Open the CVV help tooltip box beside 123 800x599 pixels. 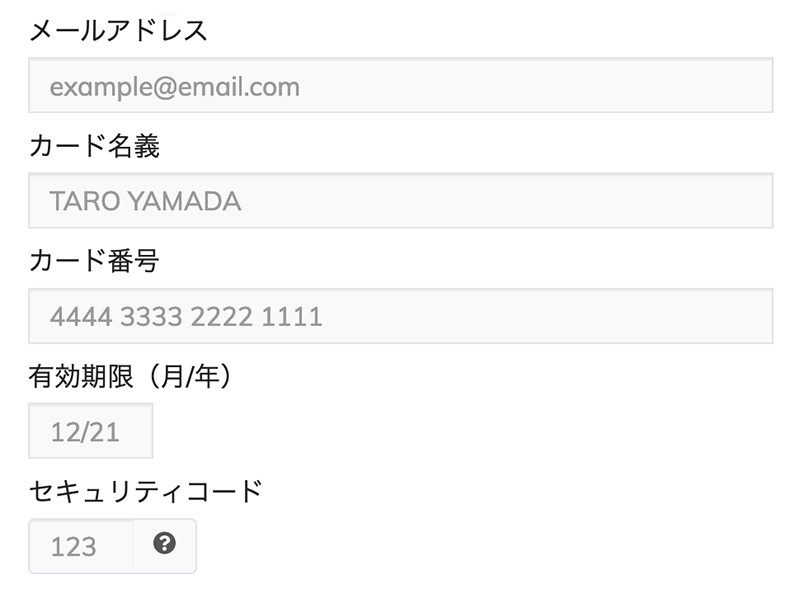click(x=165, y=546)
